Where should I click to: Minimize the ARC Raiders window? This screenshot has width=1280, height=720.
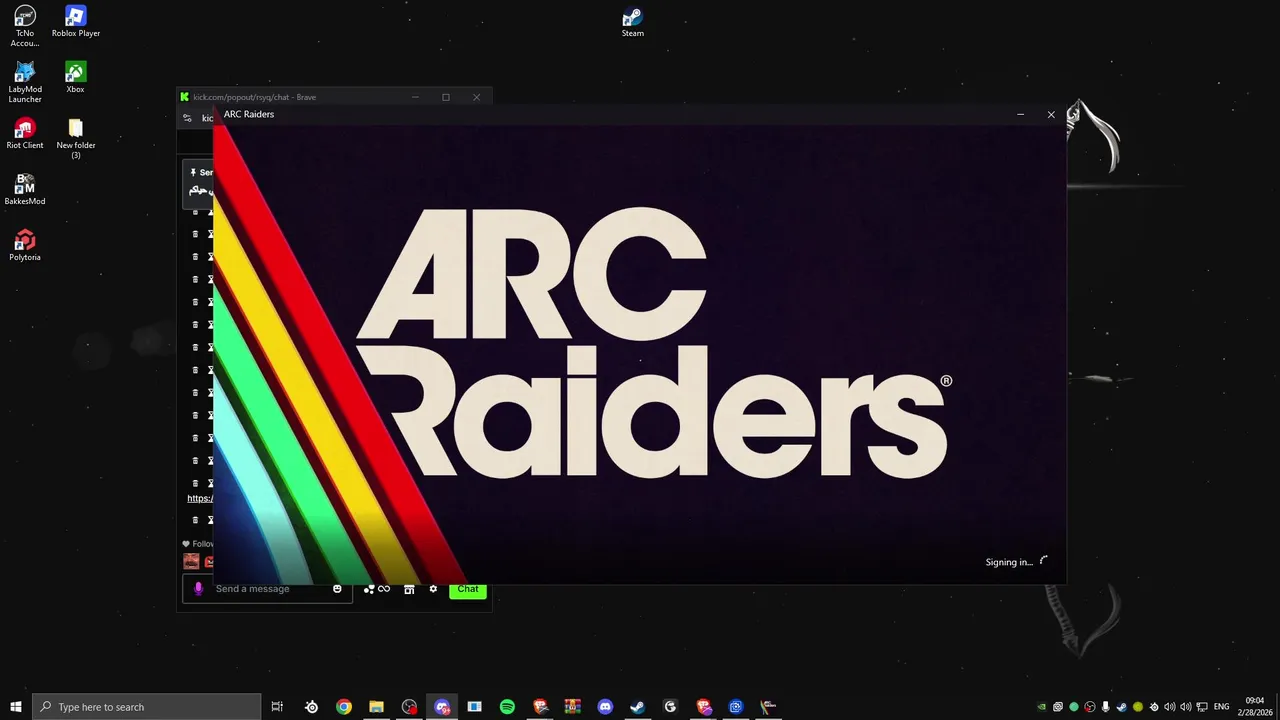point(1020,115)
